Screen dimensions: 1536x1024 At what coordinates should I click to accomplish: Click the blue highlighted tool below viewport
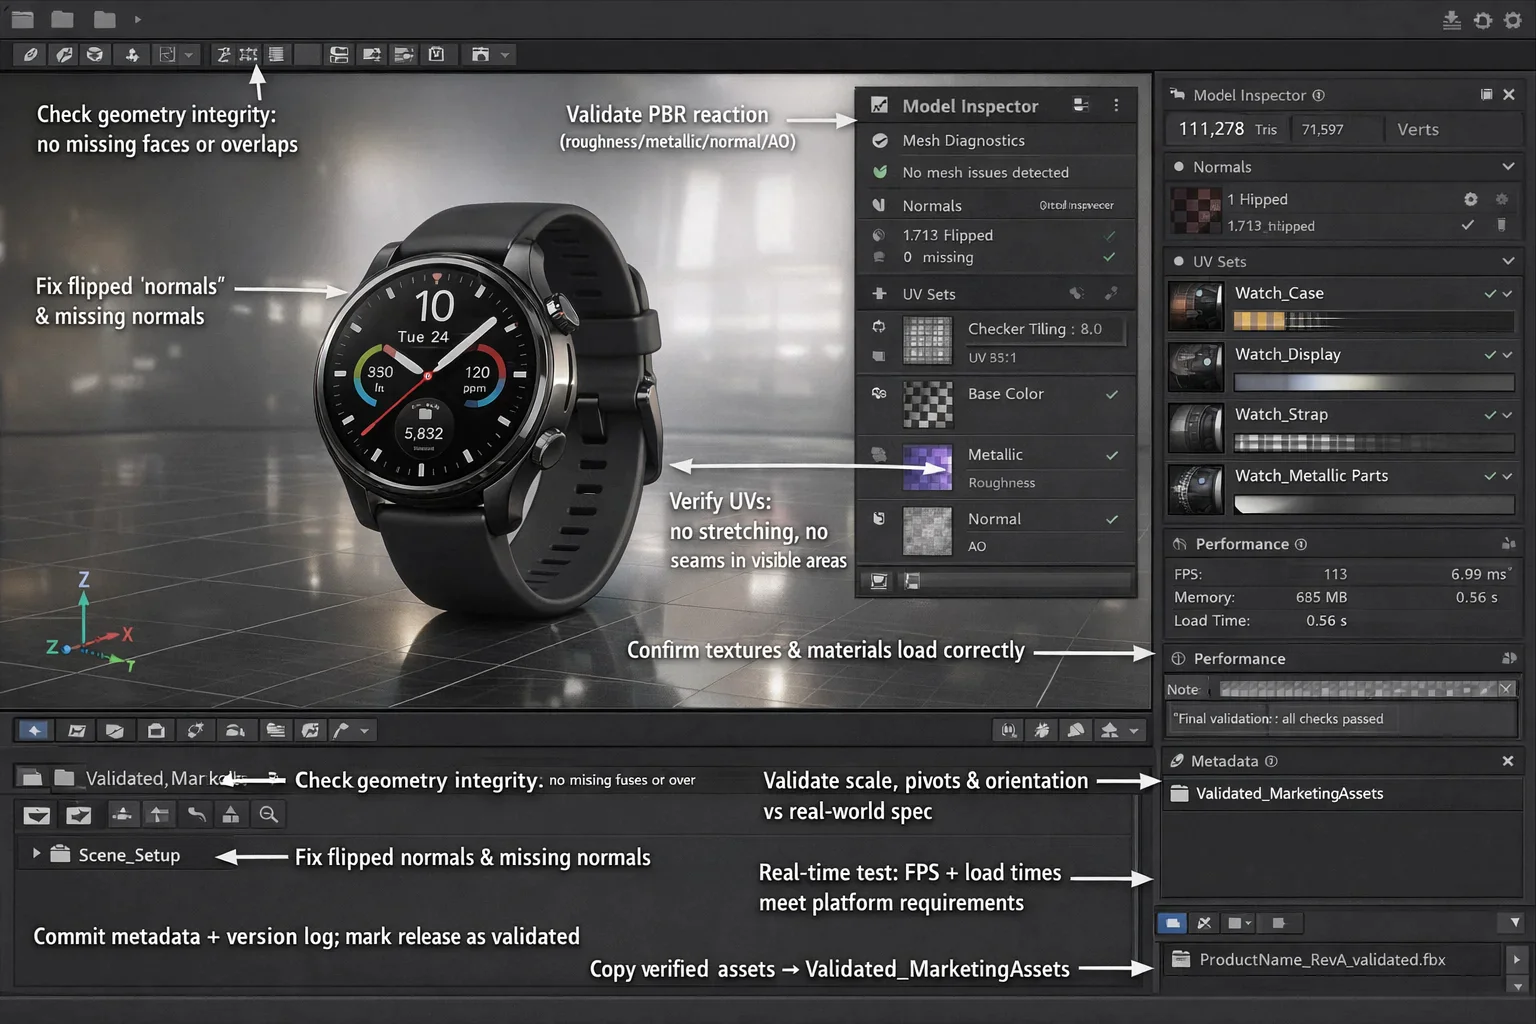click(x=34, y=731)
